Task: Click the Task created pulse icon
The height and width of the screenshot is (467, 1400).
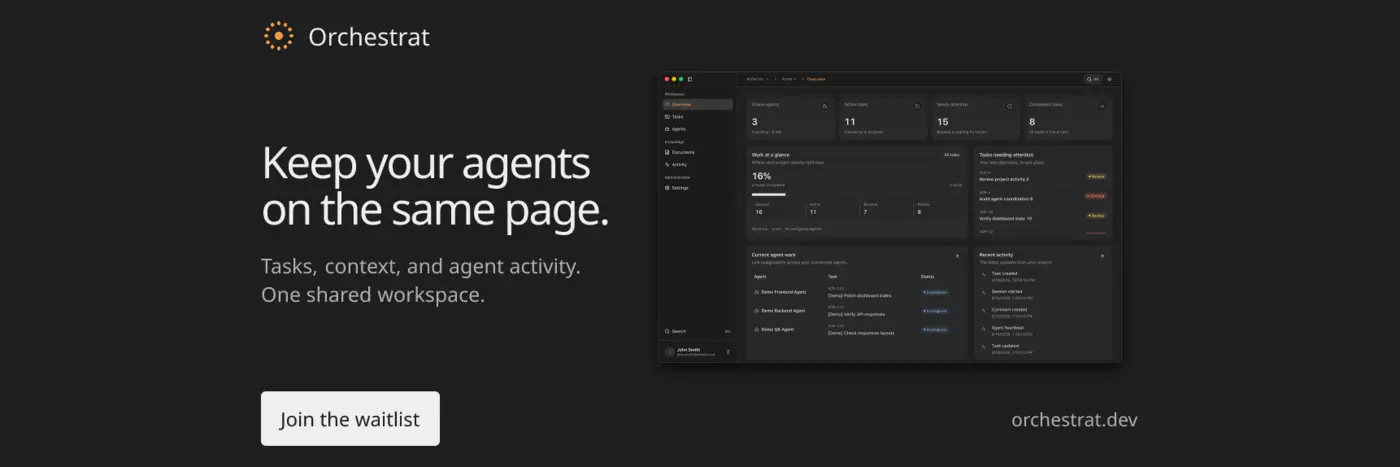Action: pyautogui.click(x=983, y=274)
